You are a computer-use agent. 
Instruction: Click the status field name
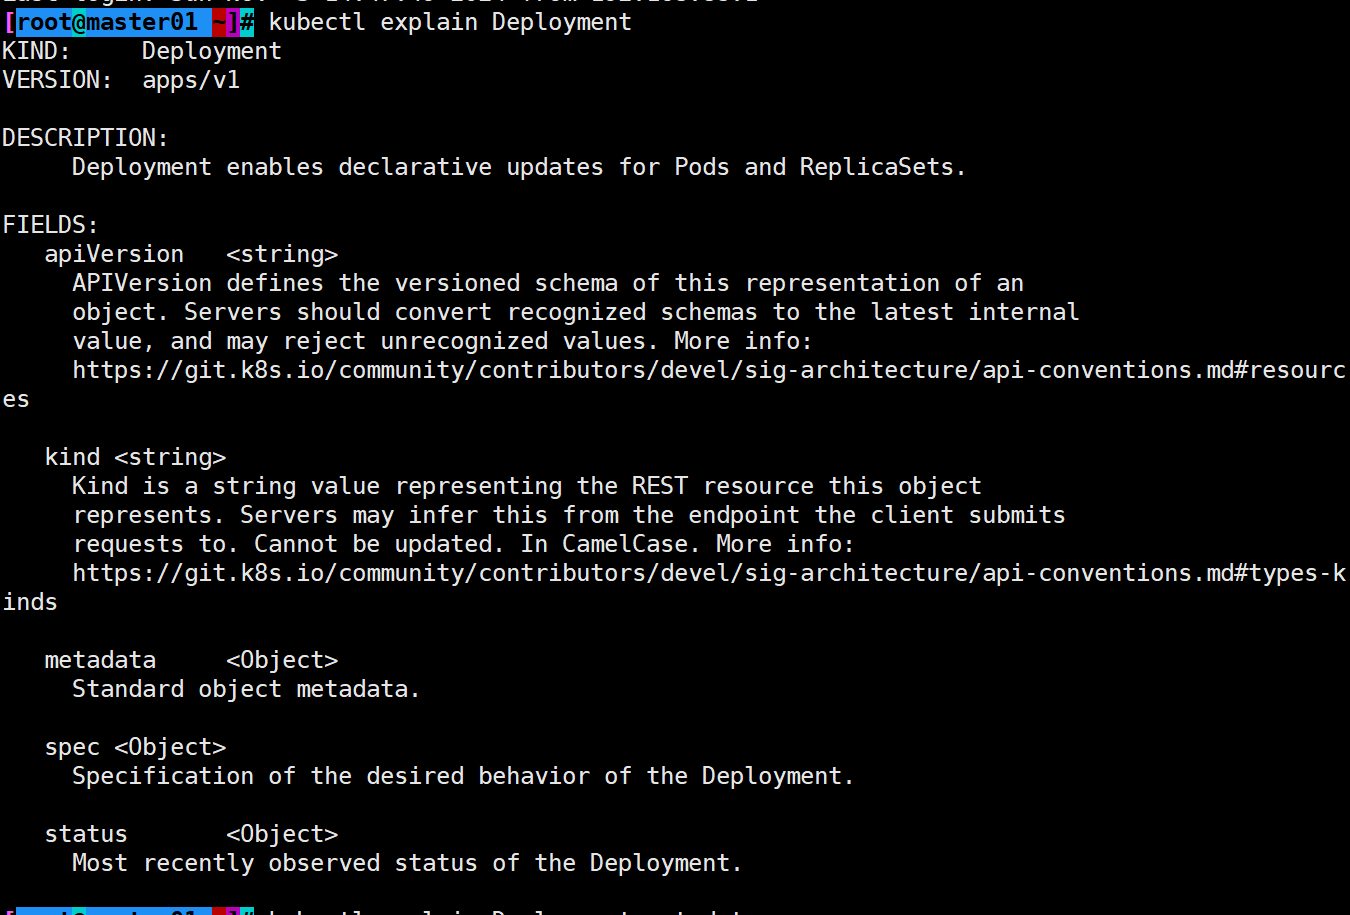point(86,834)
